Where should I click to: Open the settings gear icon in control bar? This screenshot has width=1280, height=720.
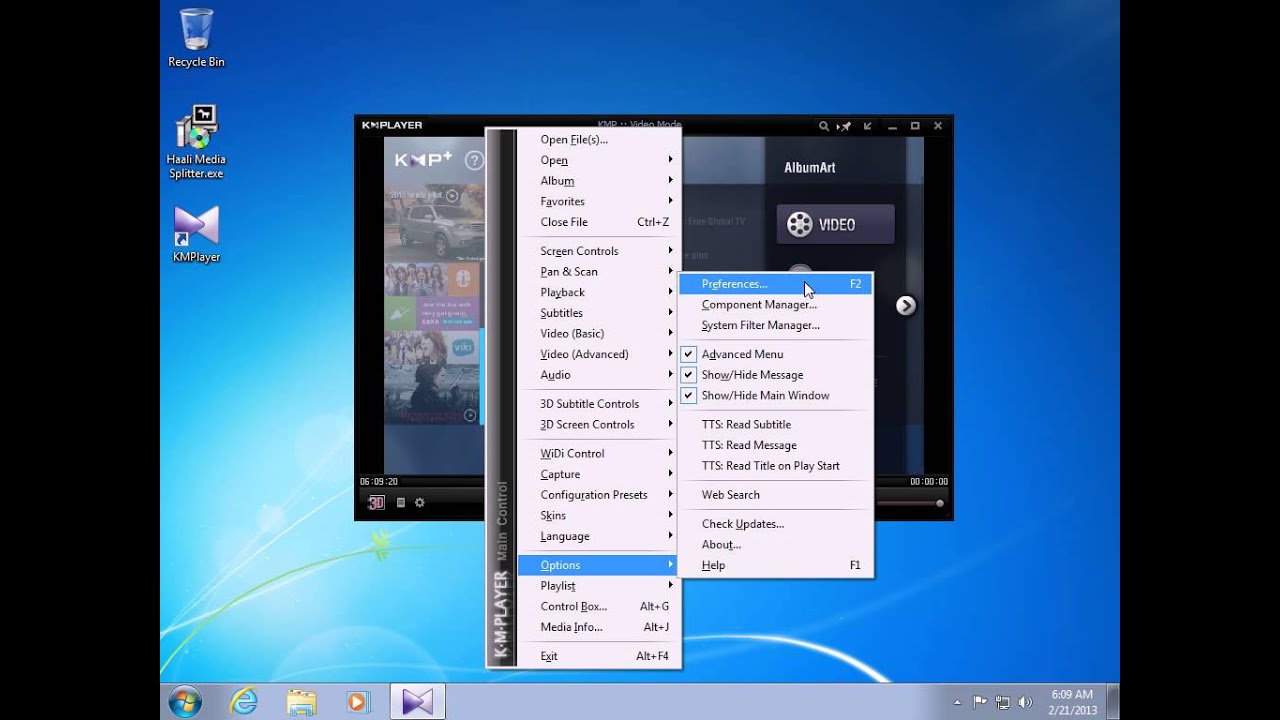420,502
